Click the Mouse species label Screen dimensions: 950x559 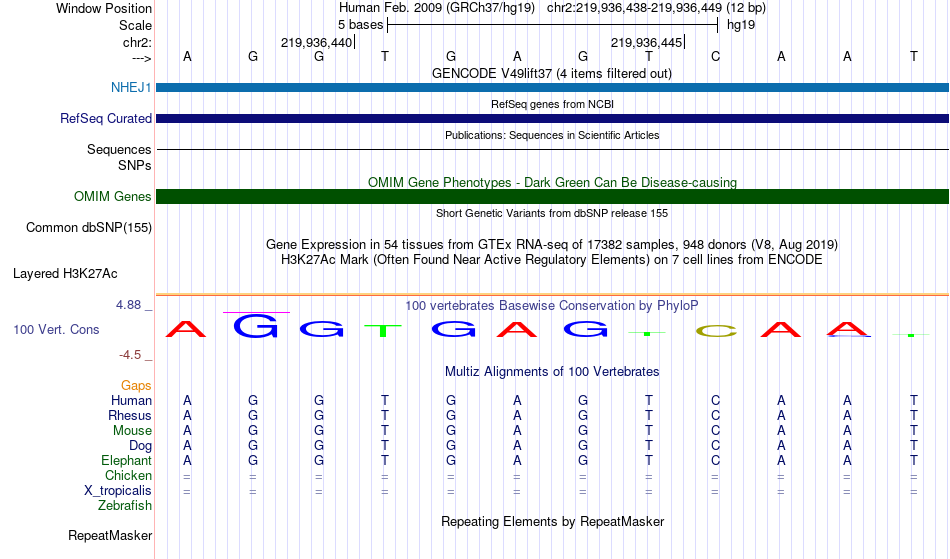tap(132, 431)
